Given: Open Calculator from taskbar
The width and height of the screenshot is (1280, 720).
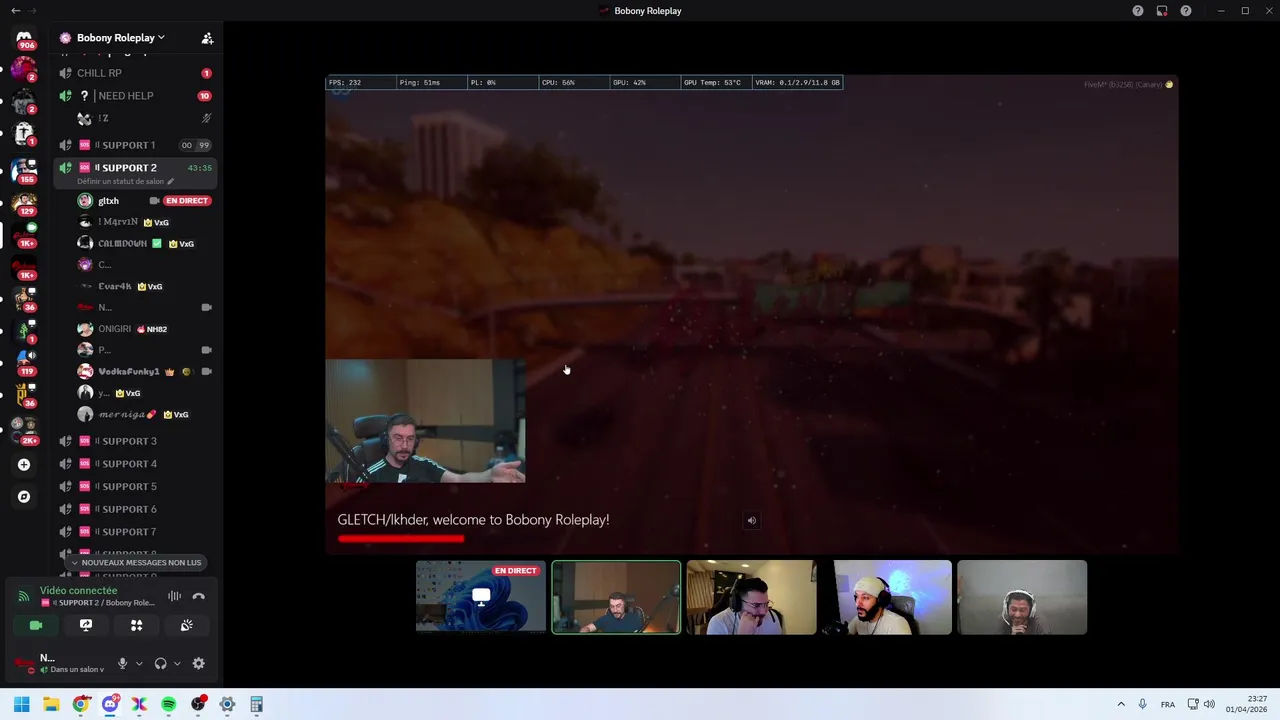Looking at the screenshot, I should tap(256, 705).
